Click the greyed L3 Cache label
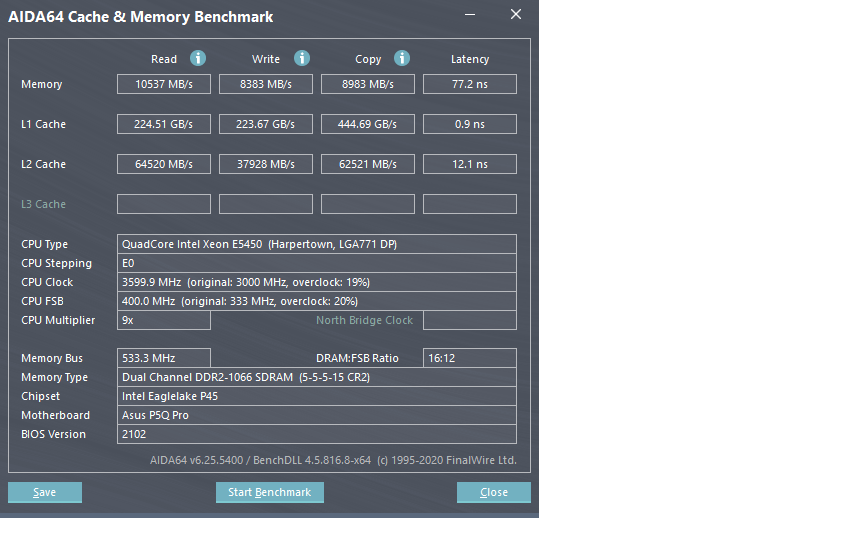 click(43, 204)
